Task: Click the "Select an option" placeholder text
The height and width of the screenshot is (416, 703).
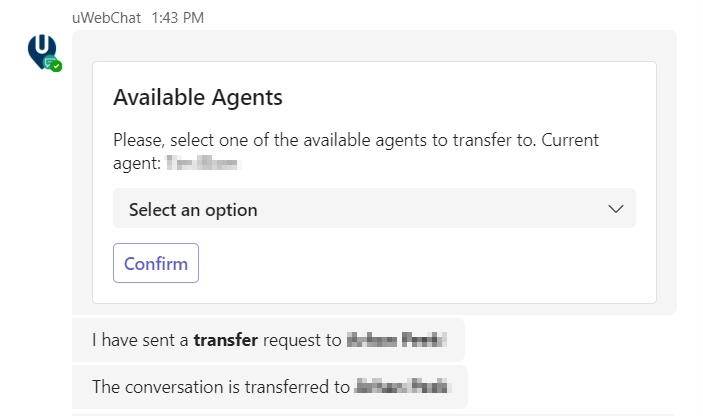Action: (x=193, y=210)
